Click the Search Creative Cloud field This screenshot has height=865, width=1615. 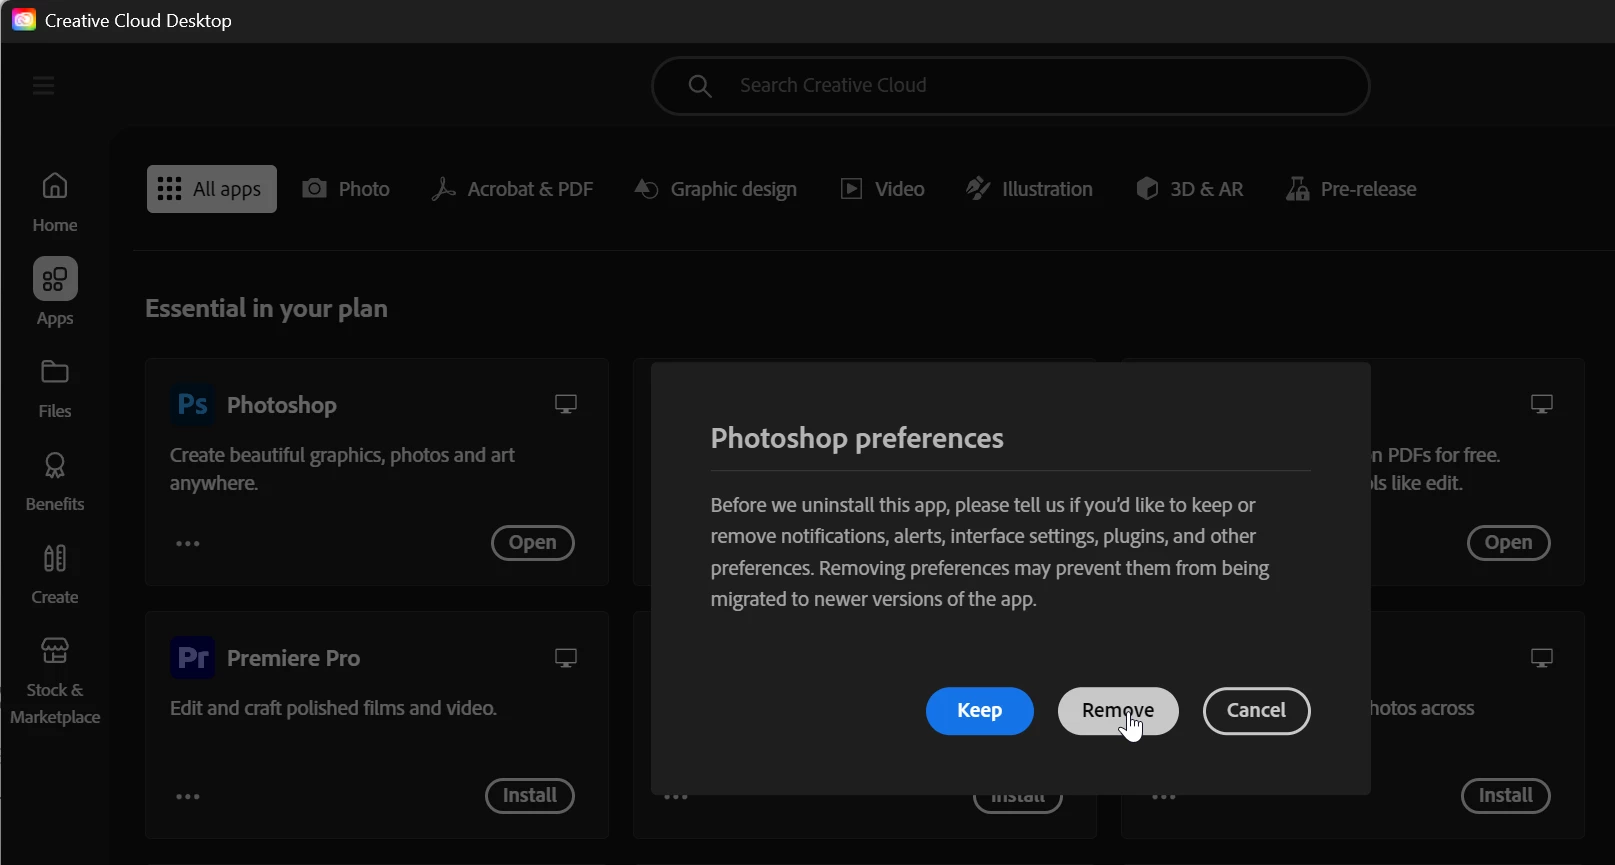[1010, 86]
